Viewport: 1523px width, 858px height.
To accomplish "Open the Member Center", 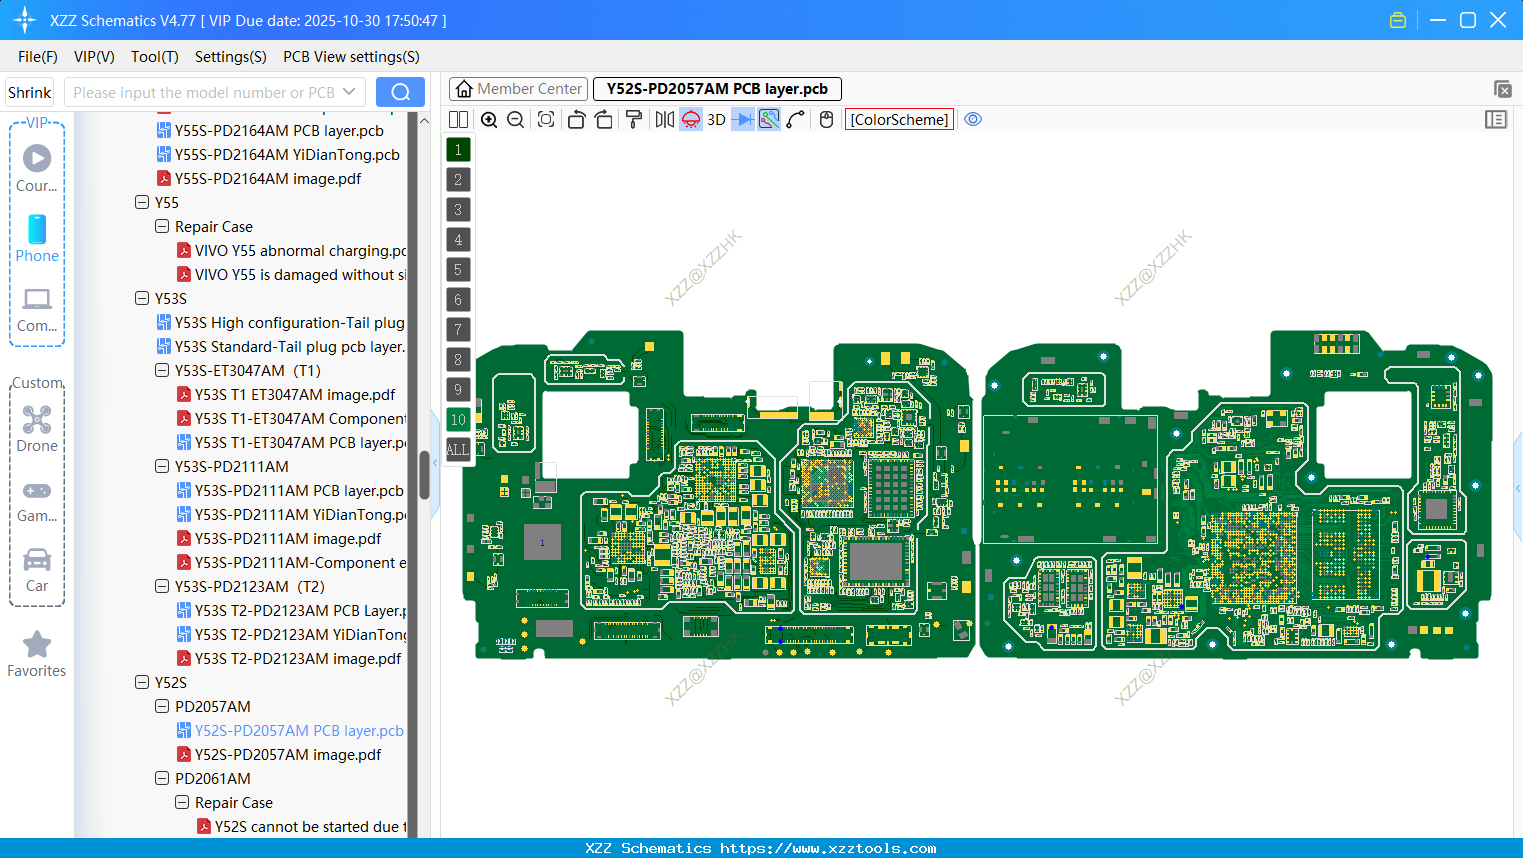I will [518, 88].
